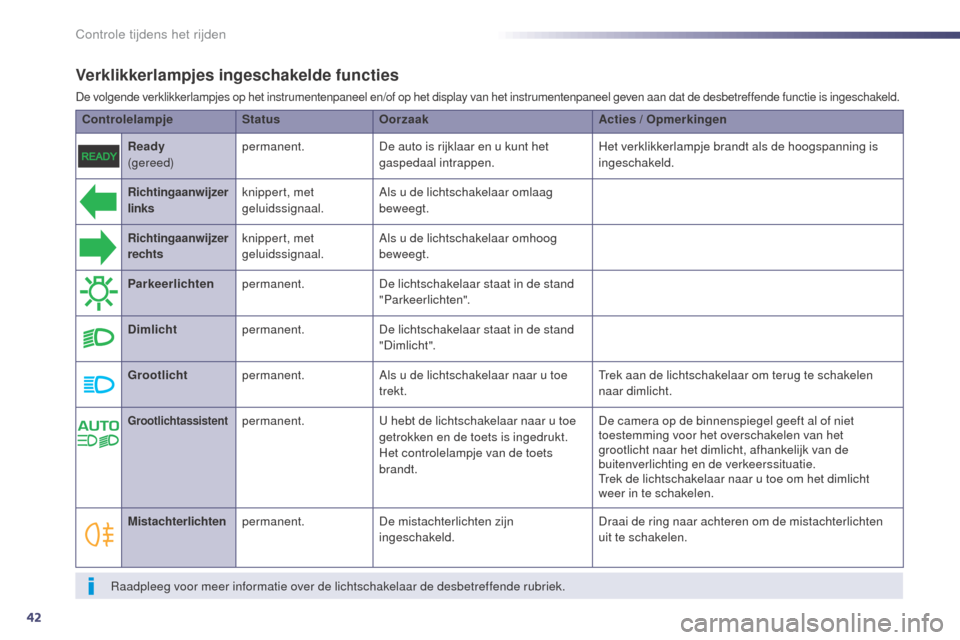
Task: Click 'Draai de ring naar achteren' remark
Action: pyautogui.click(x=740, y=529)
